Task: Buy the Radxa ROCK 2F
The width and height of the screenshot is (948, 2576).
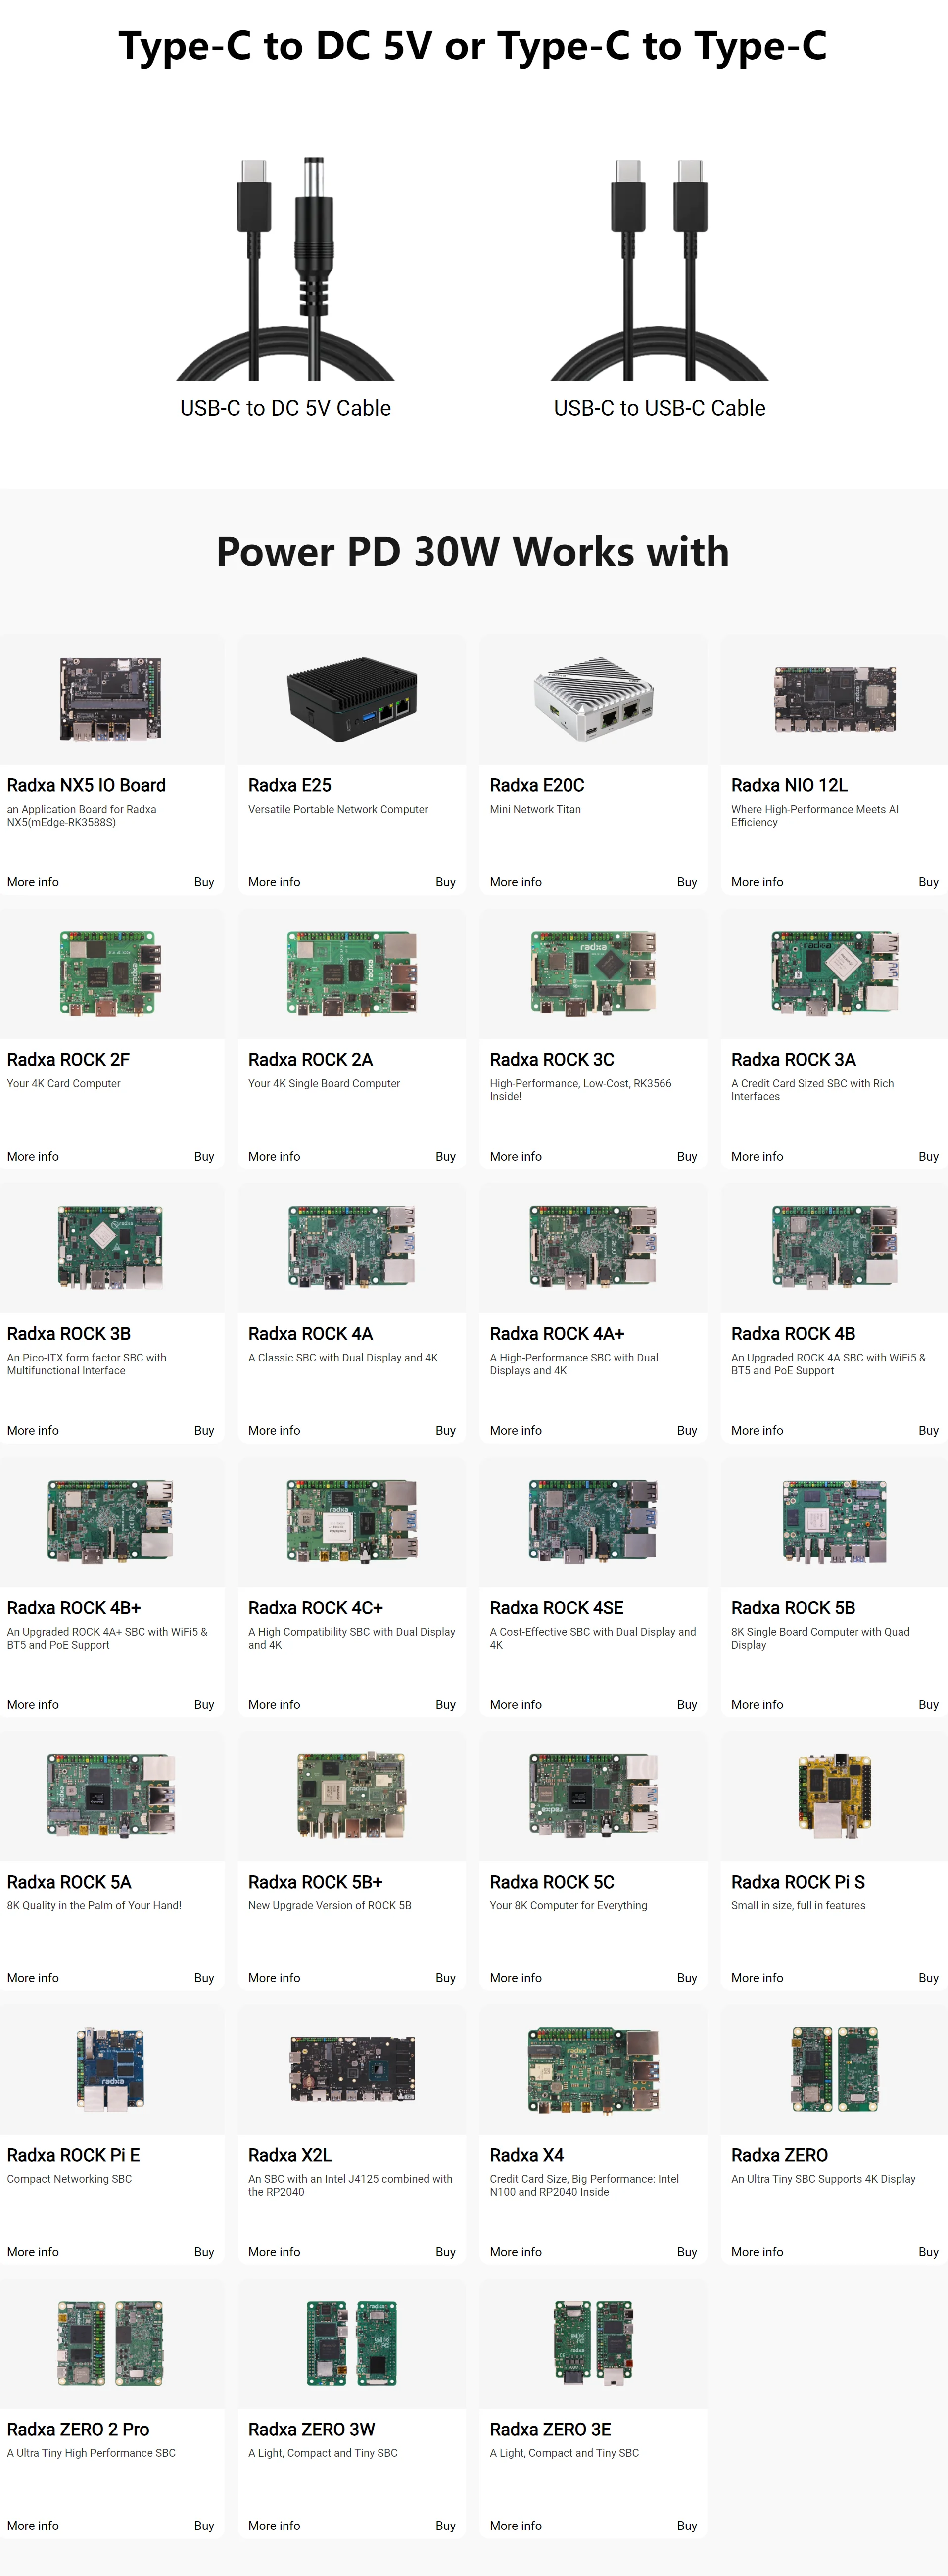Action: pyautogui.click(x=204, y=1156)
